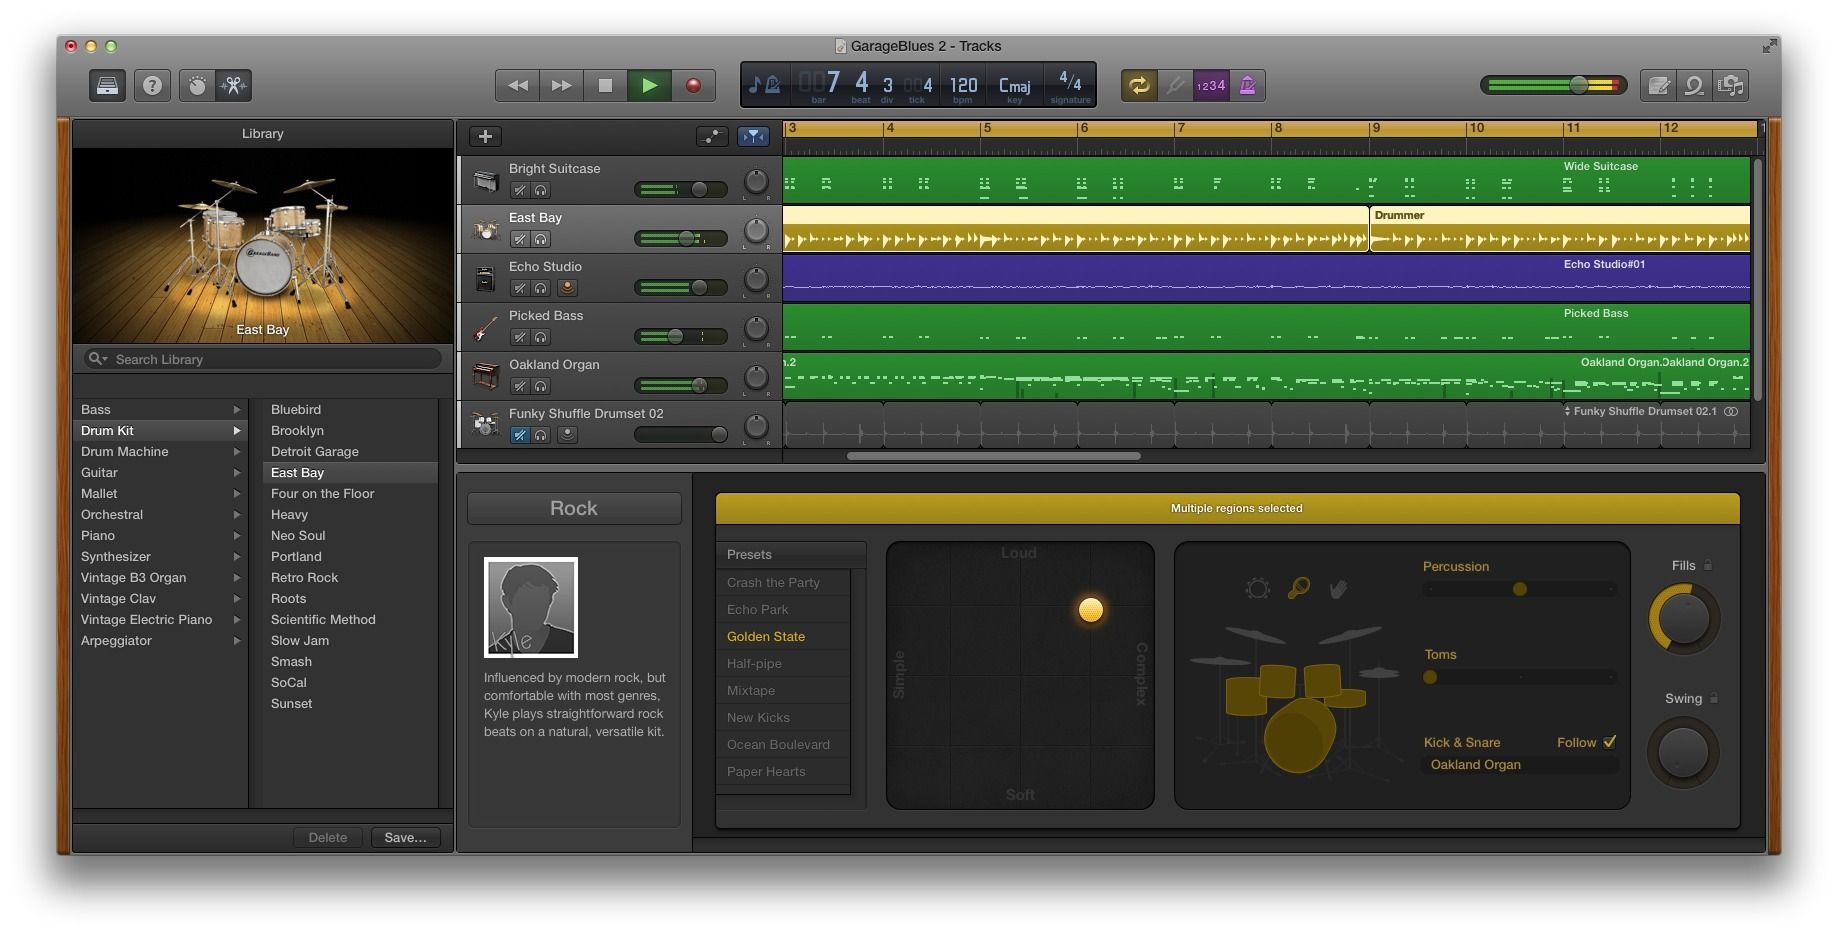
Task: Add a new track with plus button
Action: point(485,137)
